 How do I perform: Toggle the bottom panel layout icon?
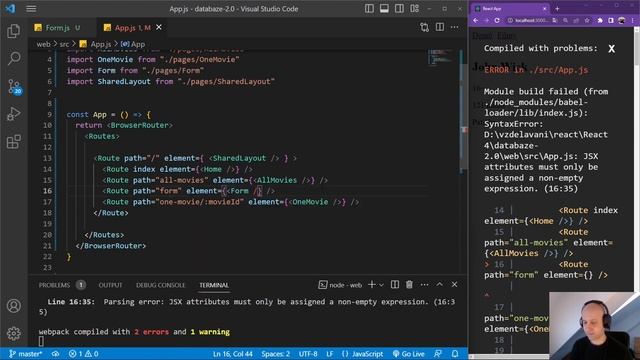[x=384, y=9]
